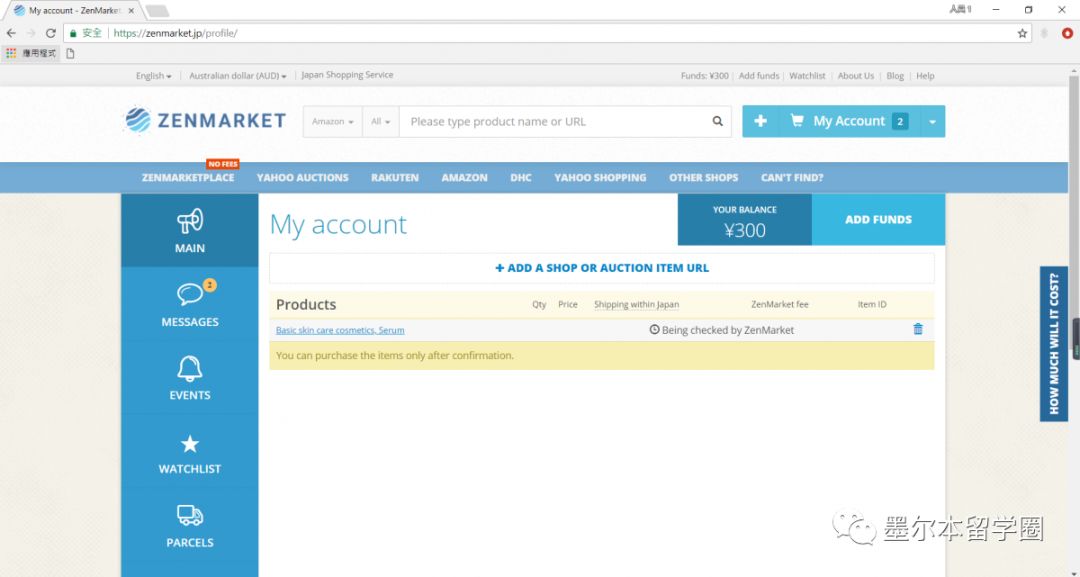Click the Funds: ¥300 top link

[705, 76]
